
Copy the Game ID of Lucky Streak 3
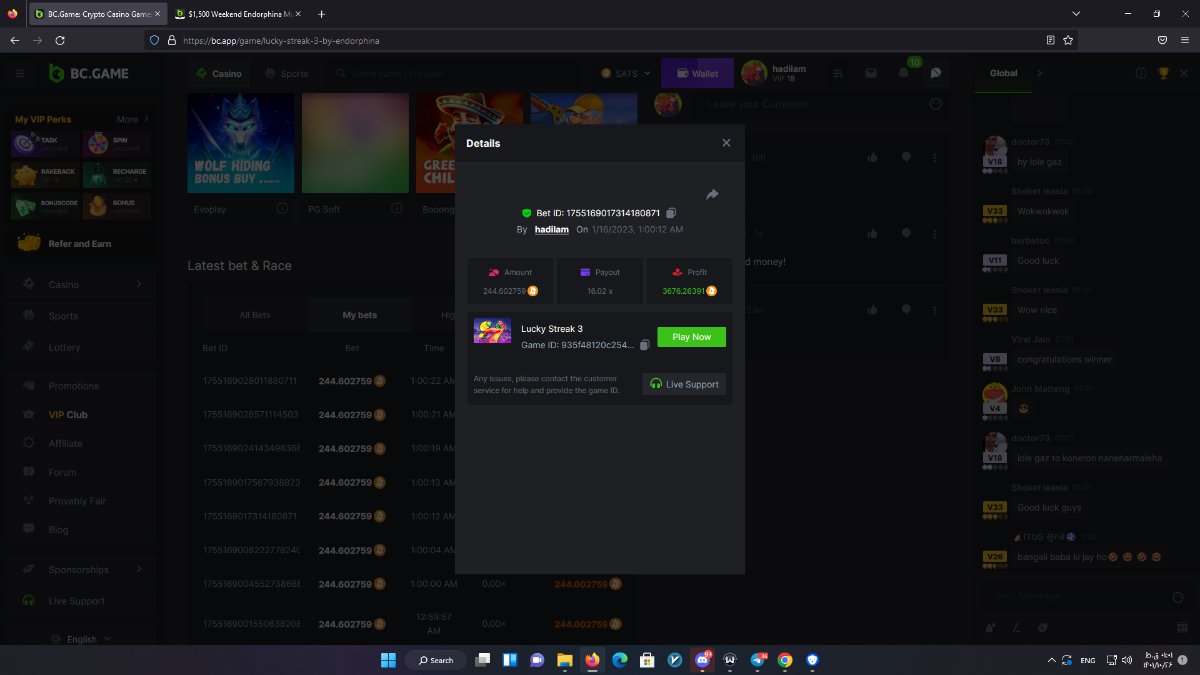pos(645,345)
